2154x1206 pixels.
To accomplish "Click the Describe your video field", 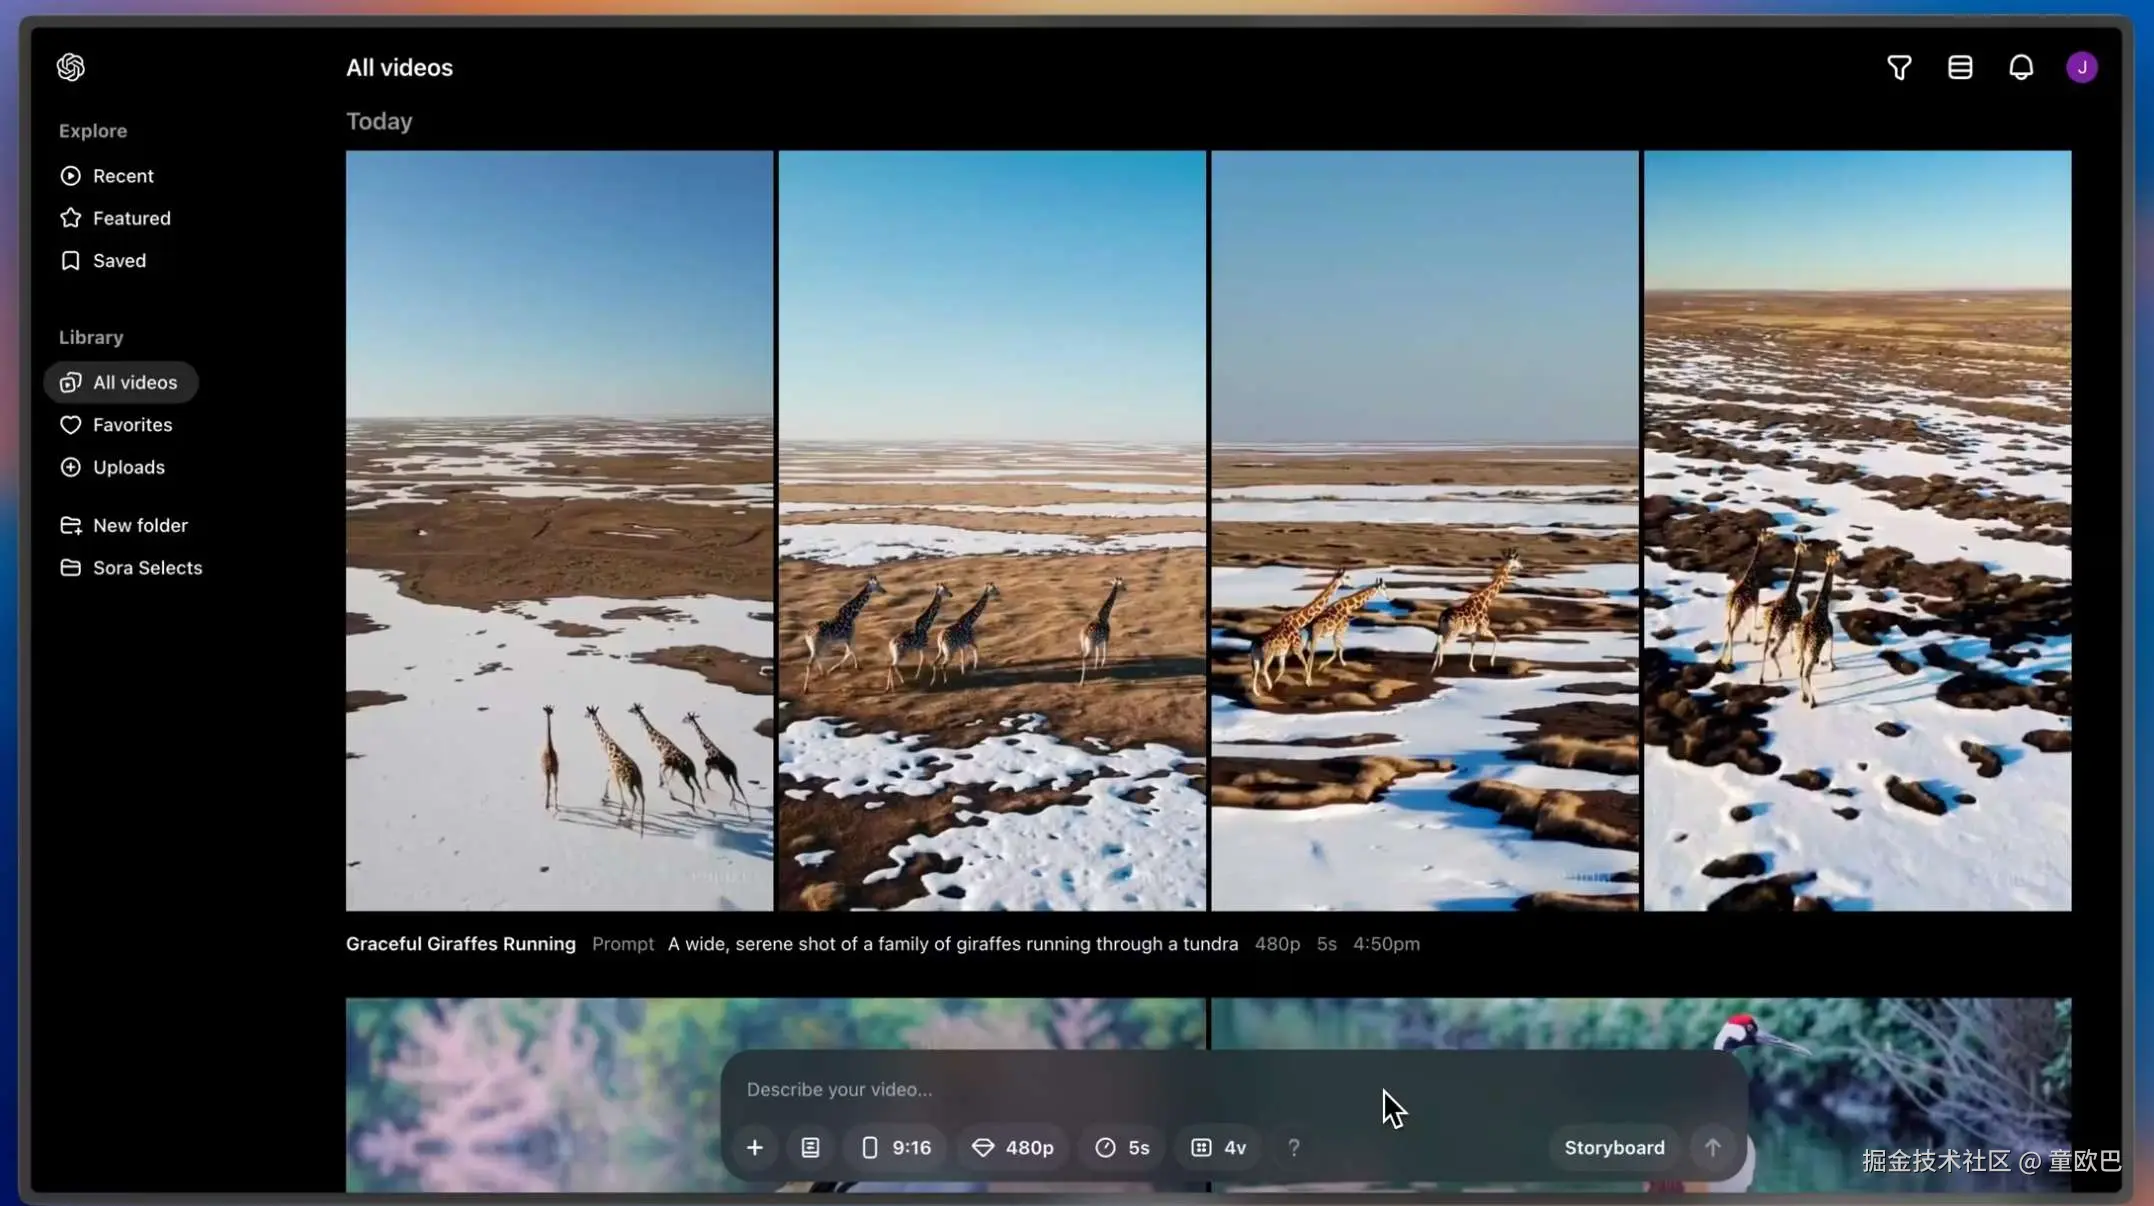I will (x=1050, y=1089).
